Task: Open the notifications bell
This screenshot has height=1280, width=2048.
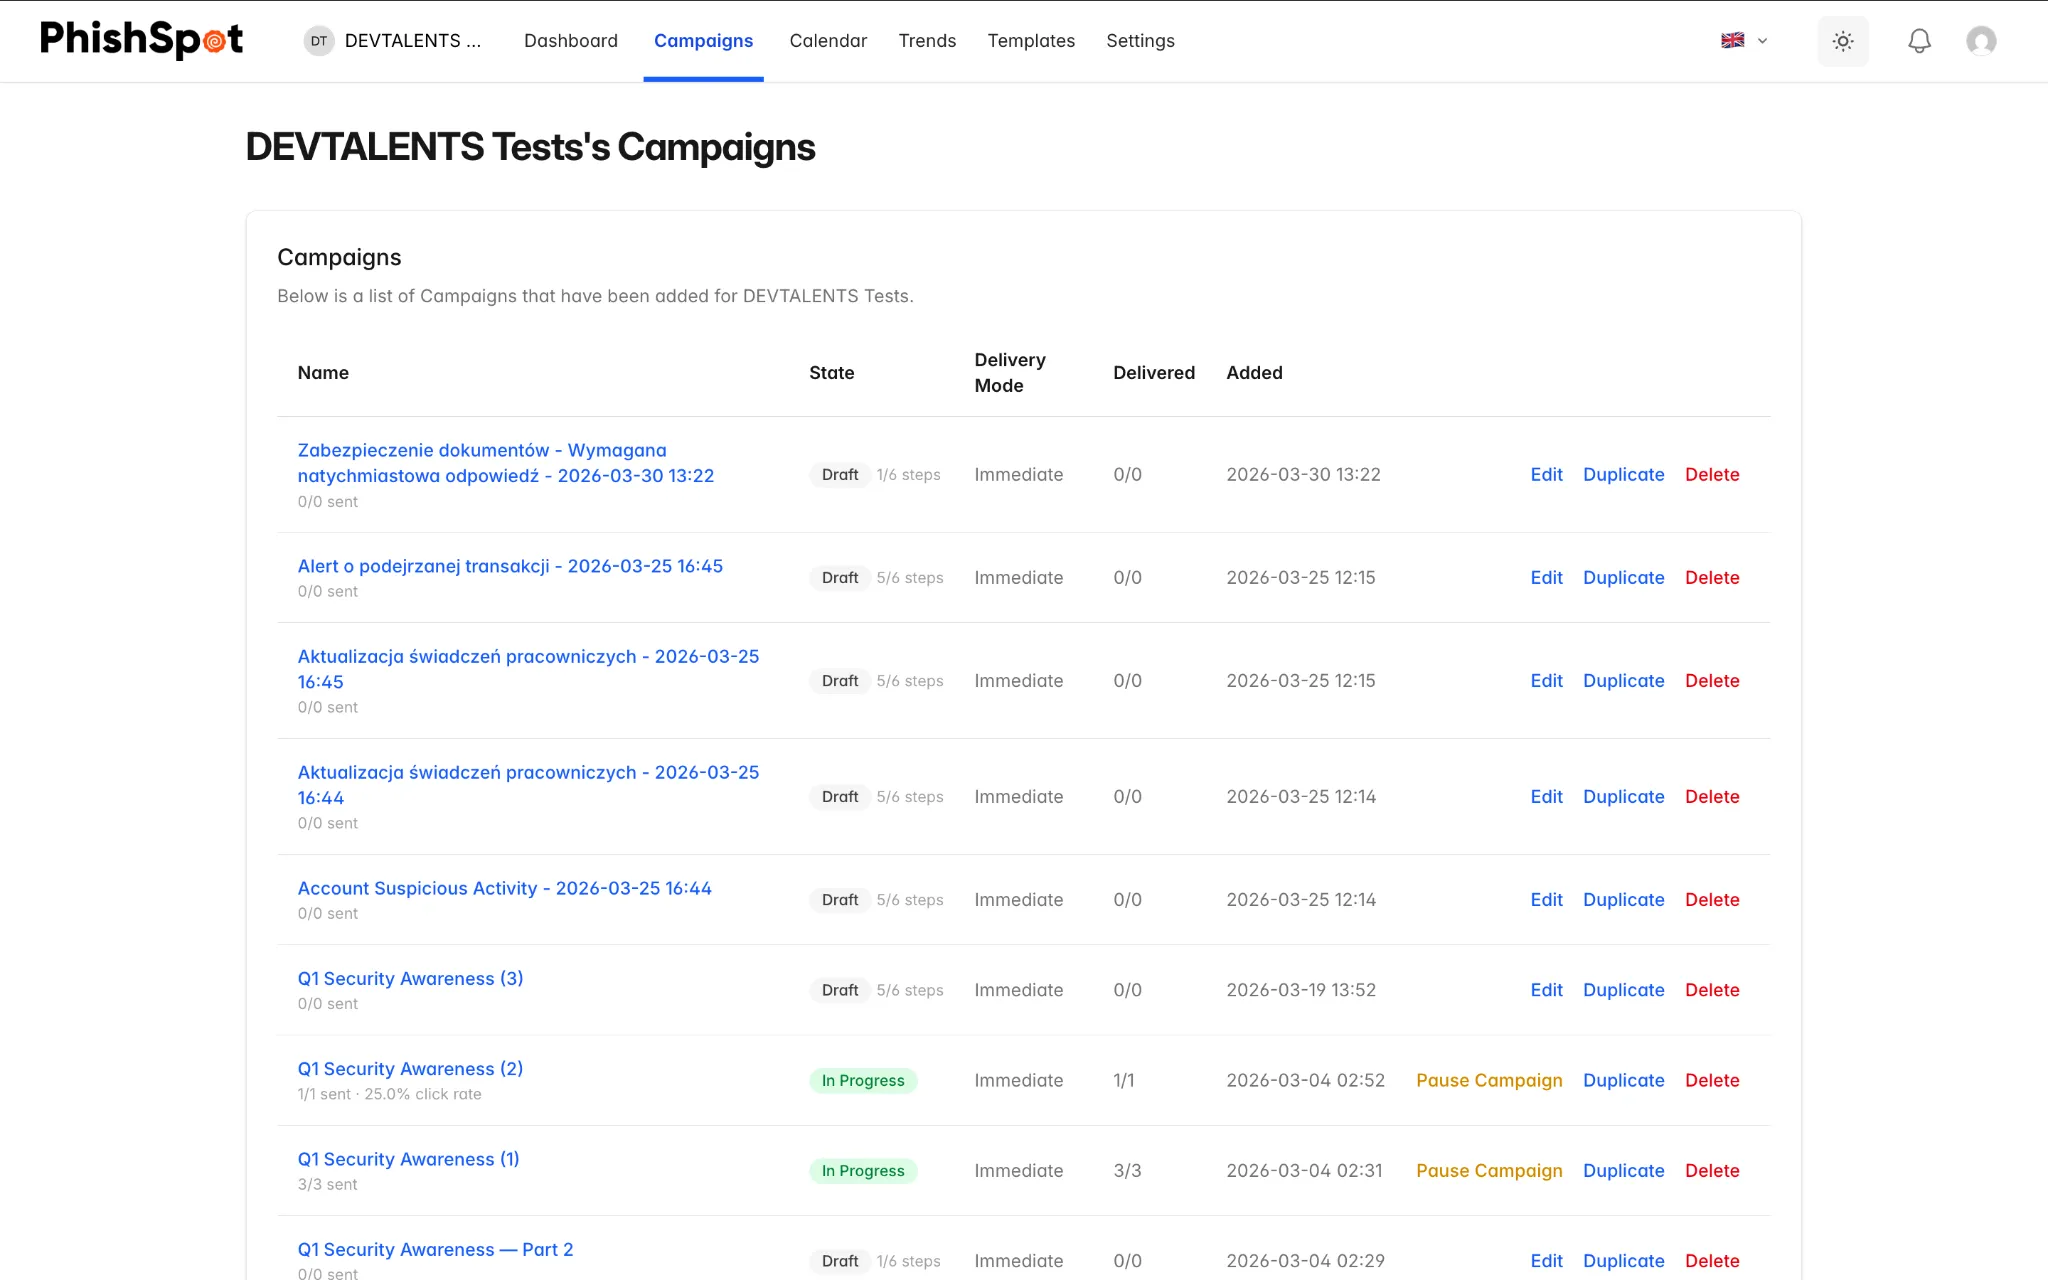Action: (x=1919, y=41)
